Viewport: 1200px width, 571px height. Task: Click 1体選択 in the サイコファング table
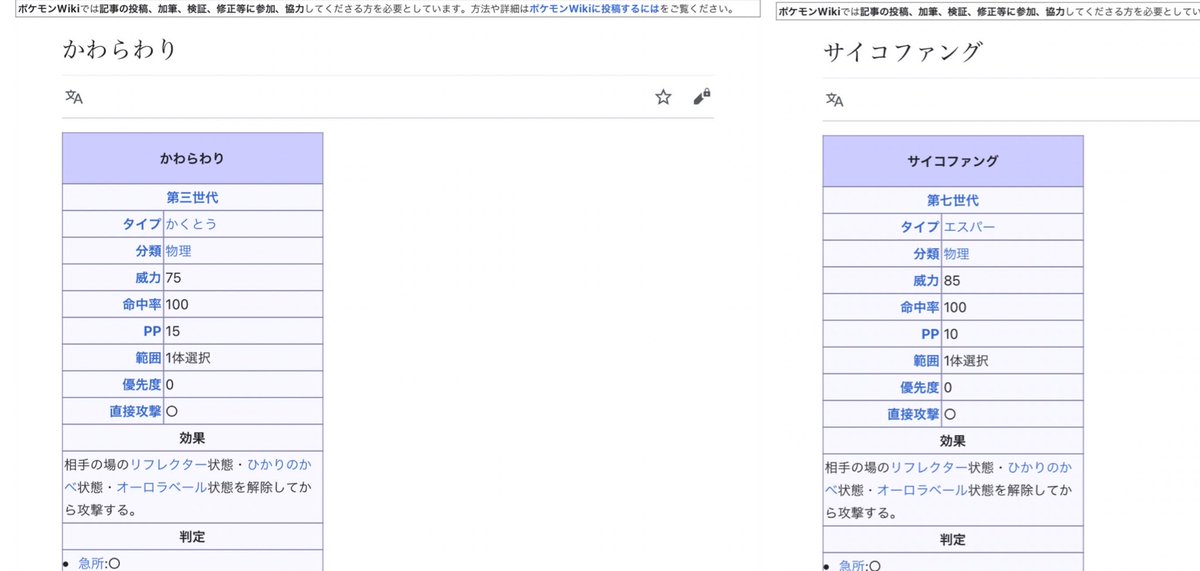click(967, 361)
